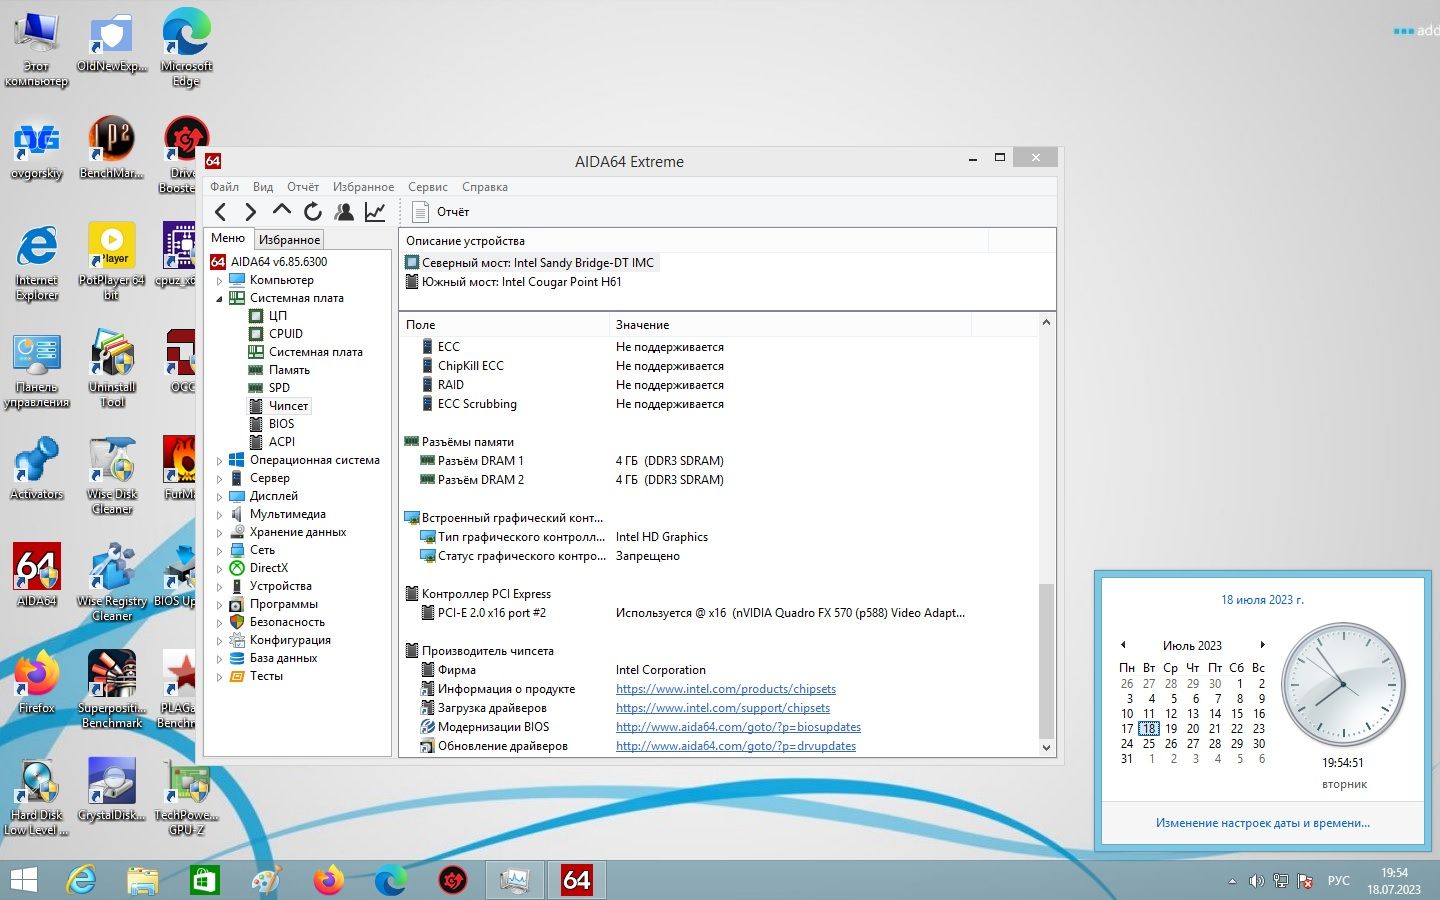Go to next month in calendar

pos(1262,645)
